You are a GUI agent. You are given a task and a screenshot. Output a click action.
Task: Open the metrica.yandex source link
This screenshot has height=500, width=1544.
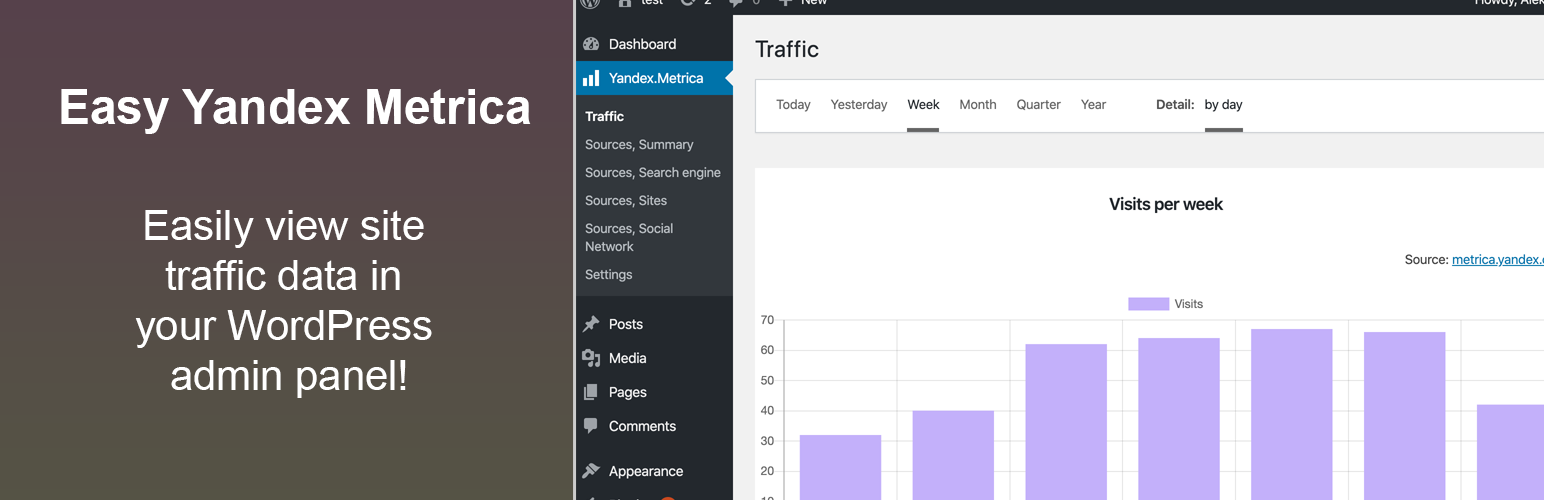pyautogui.click(x=1498, y=260)
